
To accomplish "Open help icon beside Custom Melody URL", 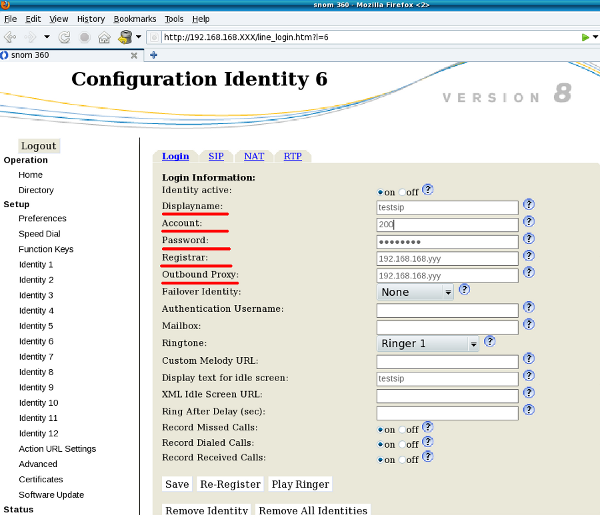I will click(x=529, y=358).
